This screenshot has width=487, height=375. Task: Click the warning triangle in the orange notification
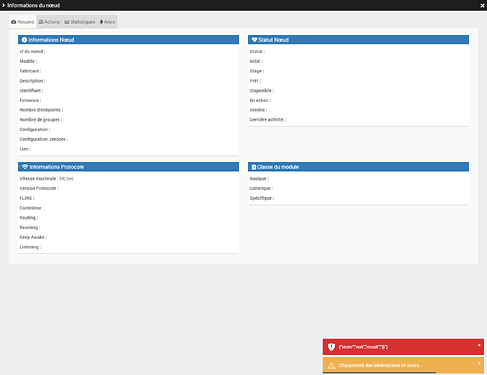point(331,365)
